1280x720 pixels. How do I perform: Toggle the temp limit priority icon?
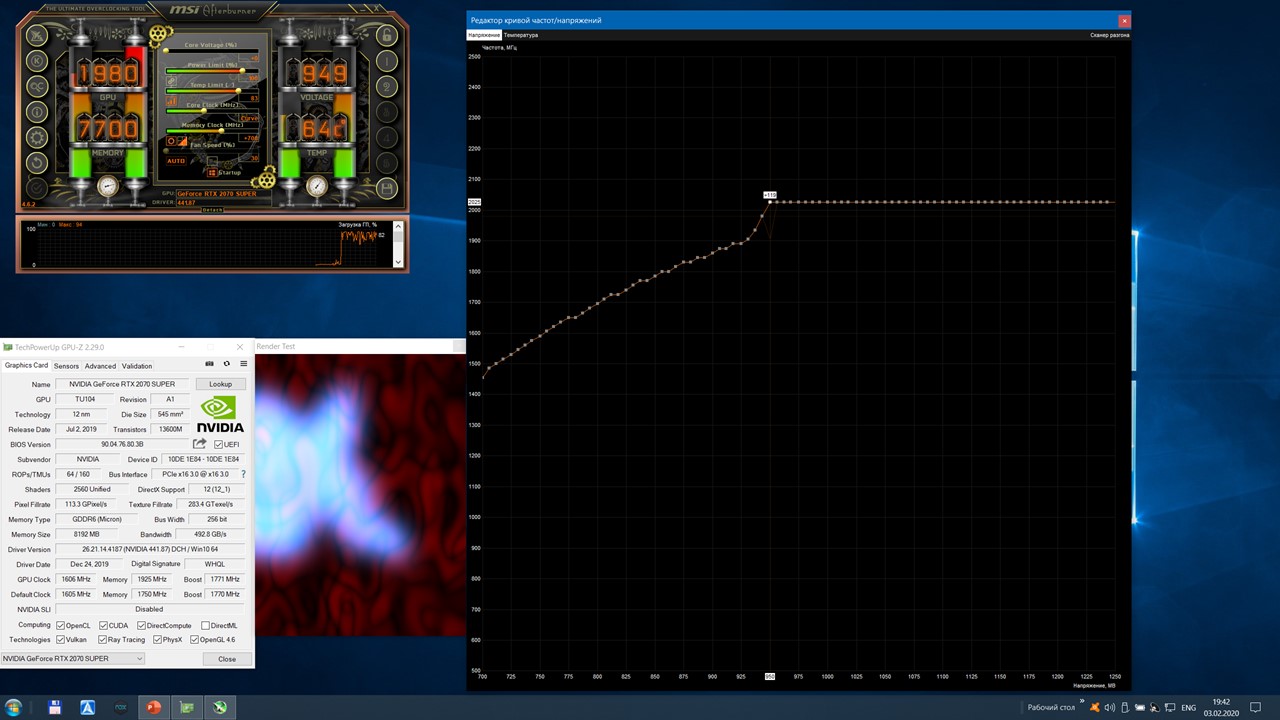click(171, 100)
